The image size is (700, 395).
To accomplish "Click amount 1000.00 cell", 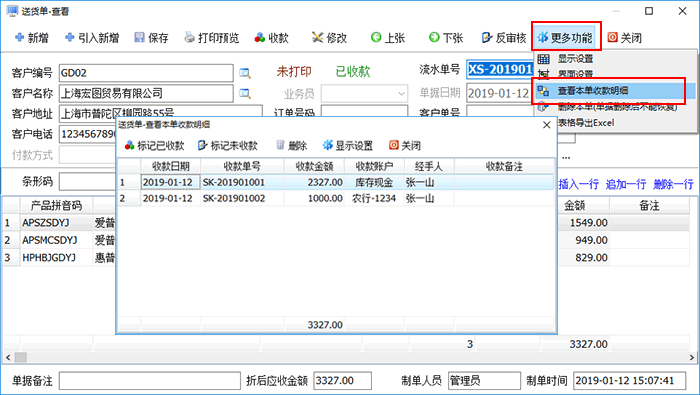I will point(314,198).
